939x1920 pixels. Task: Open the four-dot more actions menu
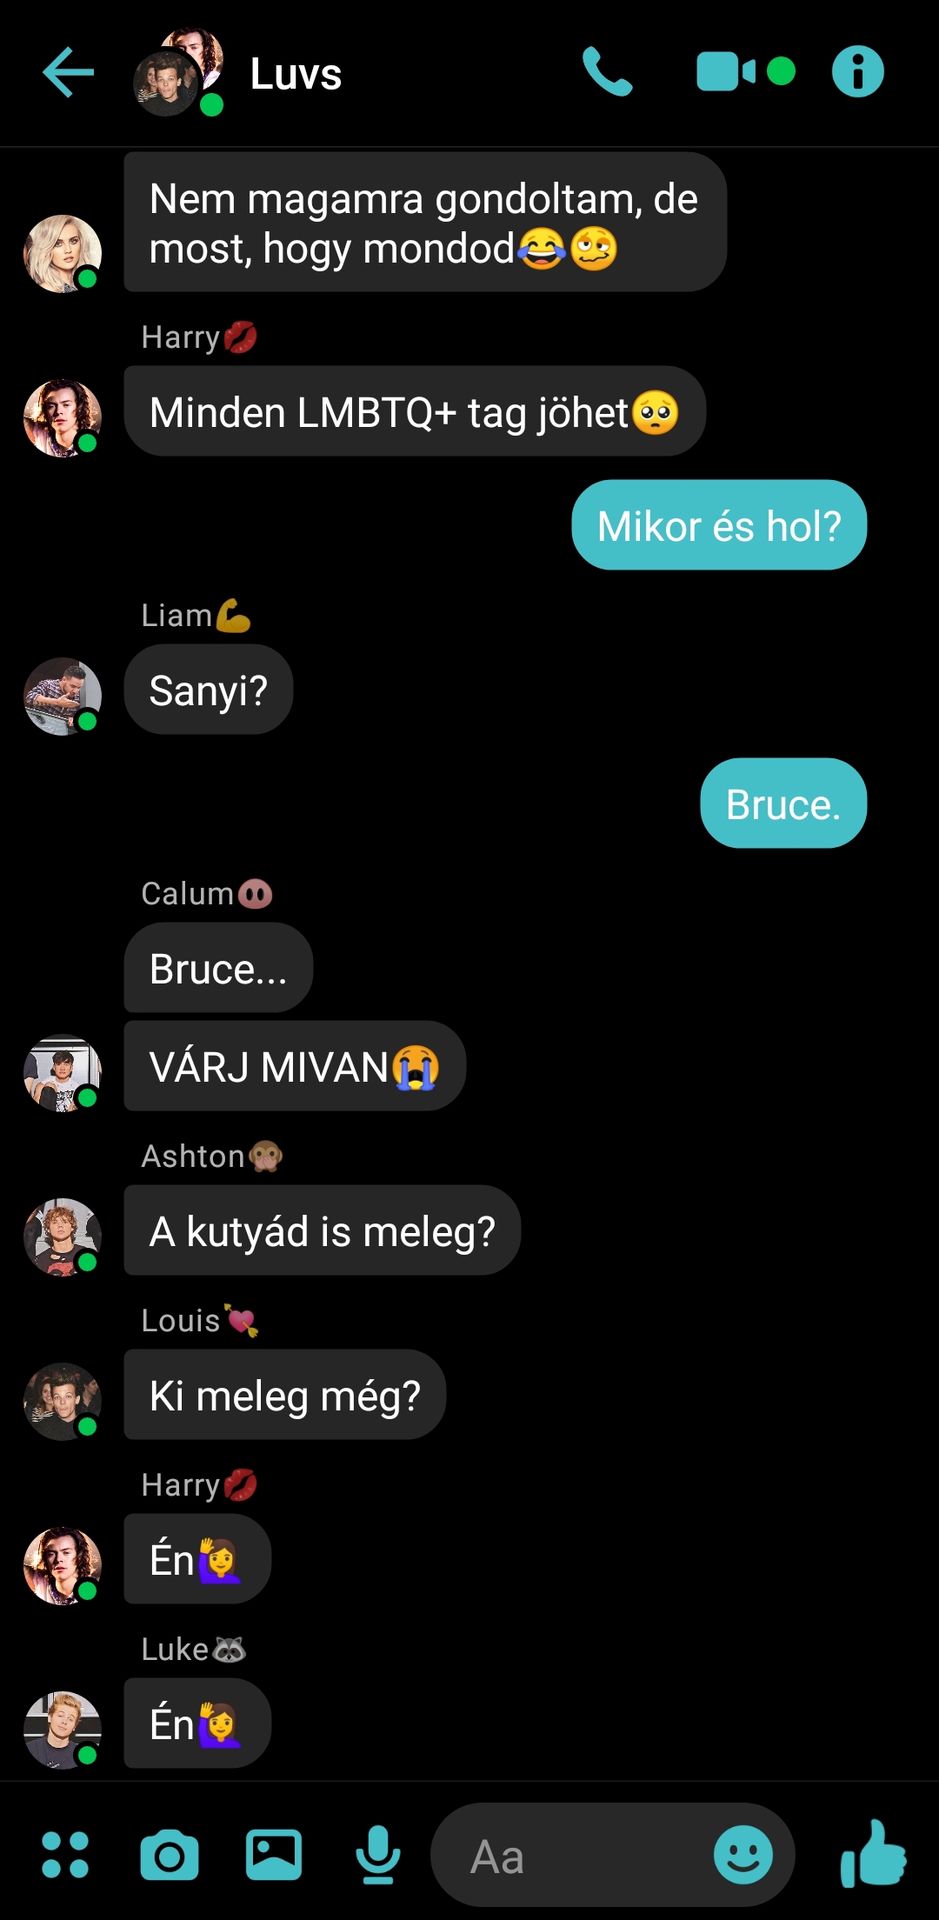65,1855
